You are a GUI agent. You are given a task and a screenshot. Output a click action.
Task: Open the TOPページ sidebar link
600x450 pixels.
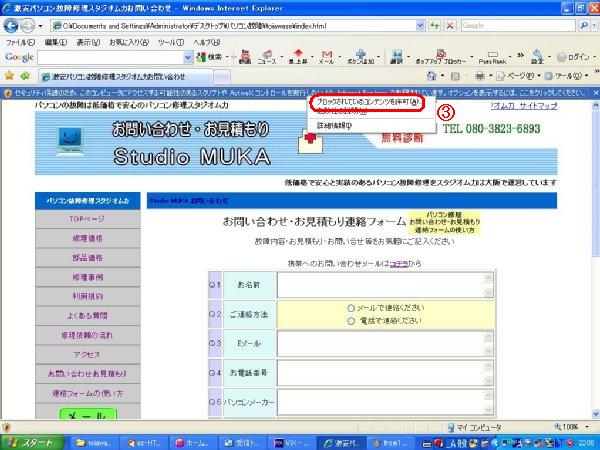coord(87,219)
